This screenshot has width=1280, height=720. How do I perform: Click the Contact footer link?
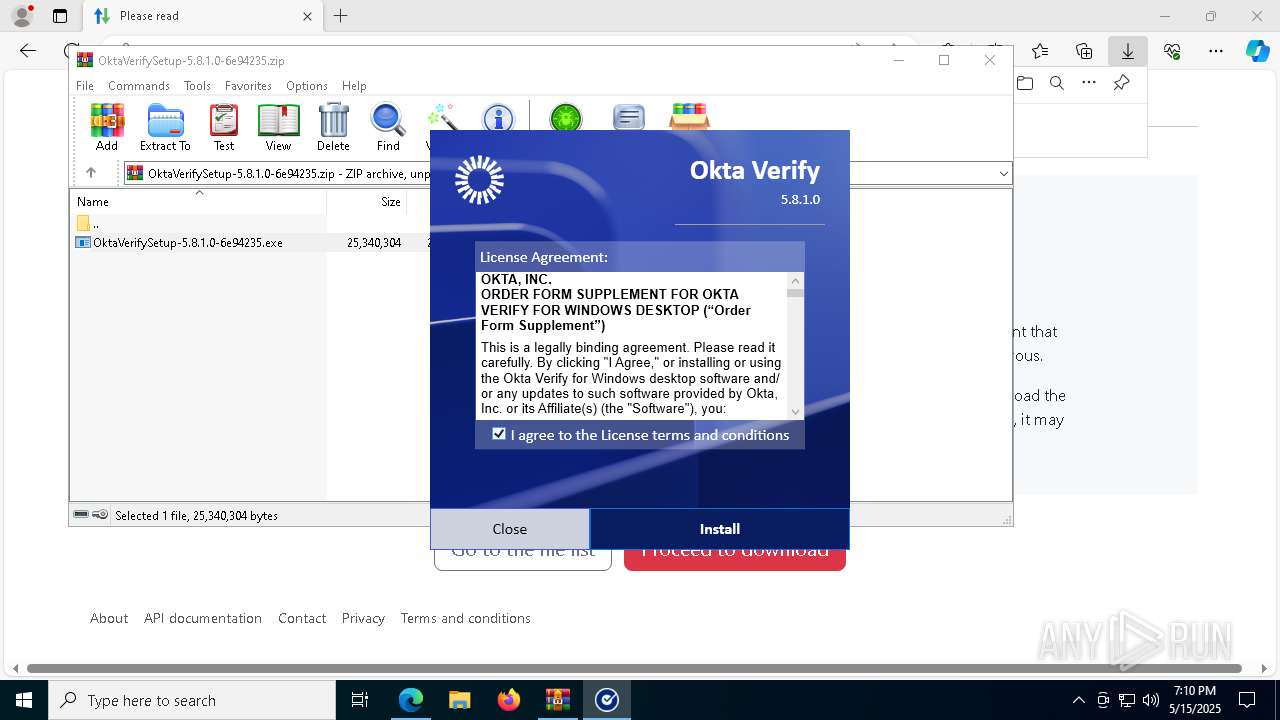(x=302, y=618)
